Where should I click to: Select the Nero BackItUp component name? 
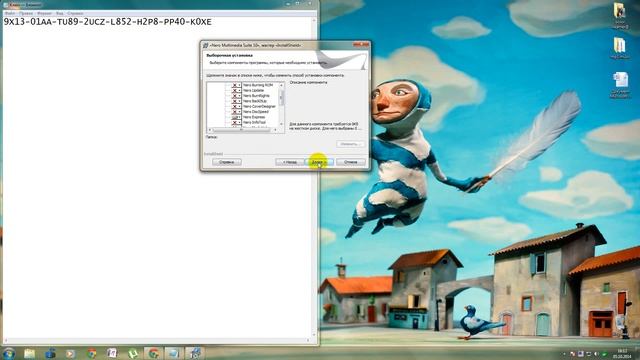click(255, 101)
